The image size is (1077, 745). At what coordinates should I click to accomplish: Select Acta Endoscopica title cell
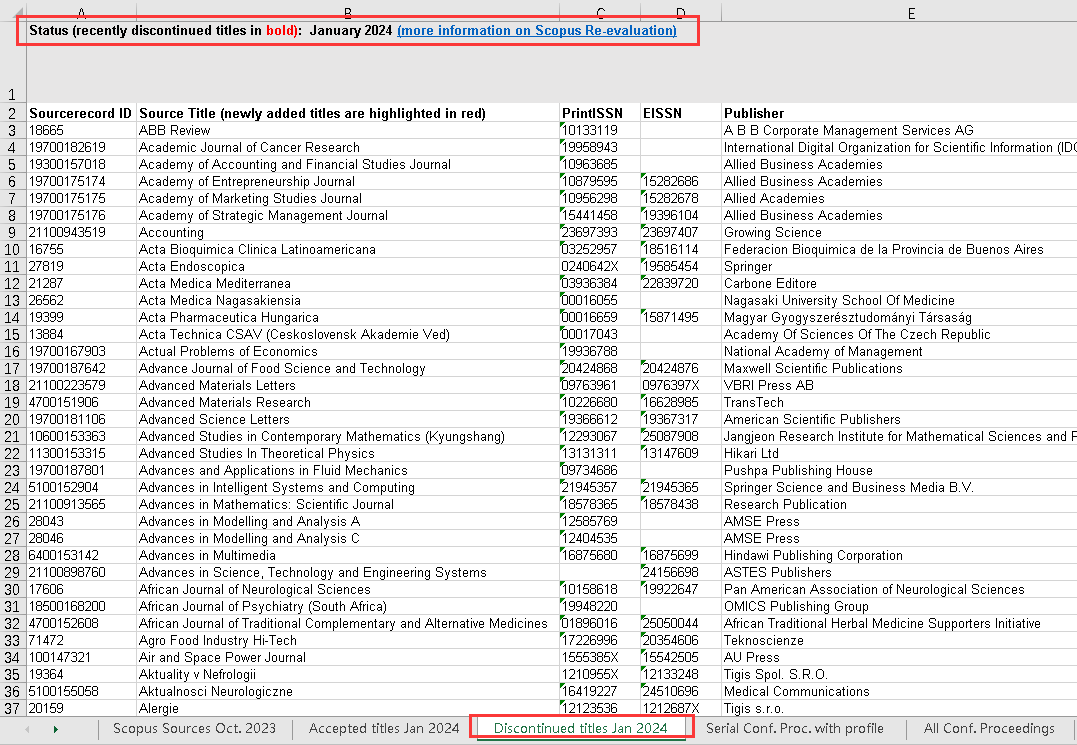[x=348, y=266]
